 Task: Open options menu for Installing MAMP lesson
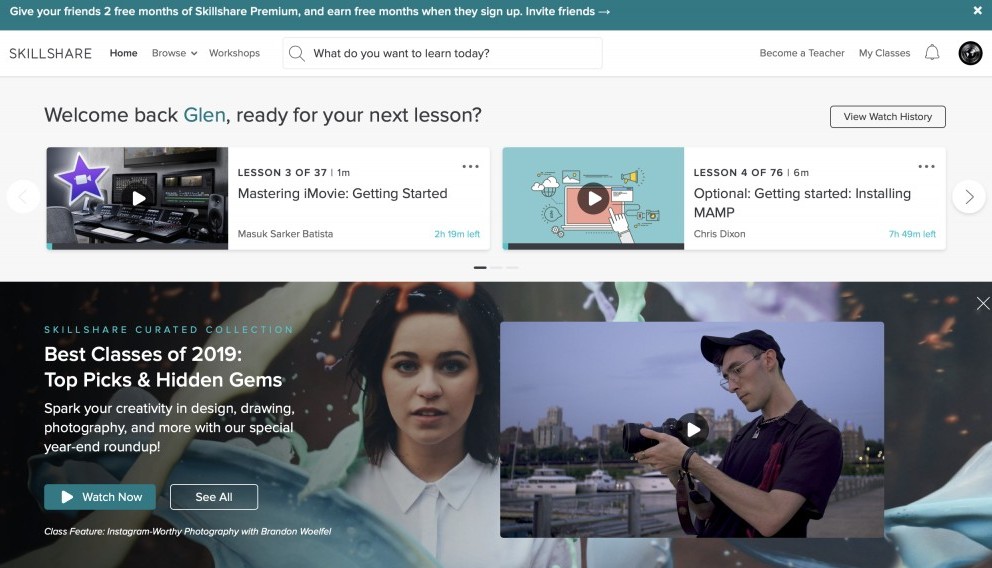(926, 166)
